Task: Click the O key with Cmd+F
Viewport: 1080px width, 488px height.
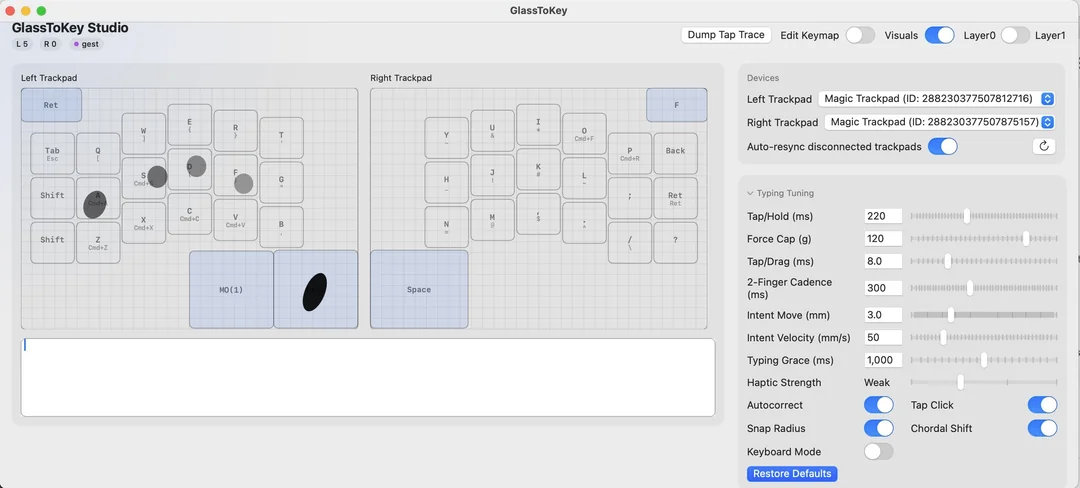Action: pyautogui.click(x=584, y=134)
